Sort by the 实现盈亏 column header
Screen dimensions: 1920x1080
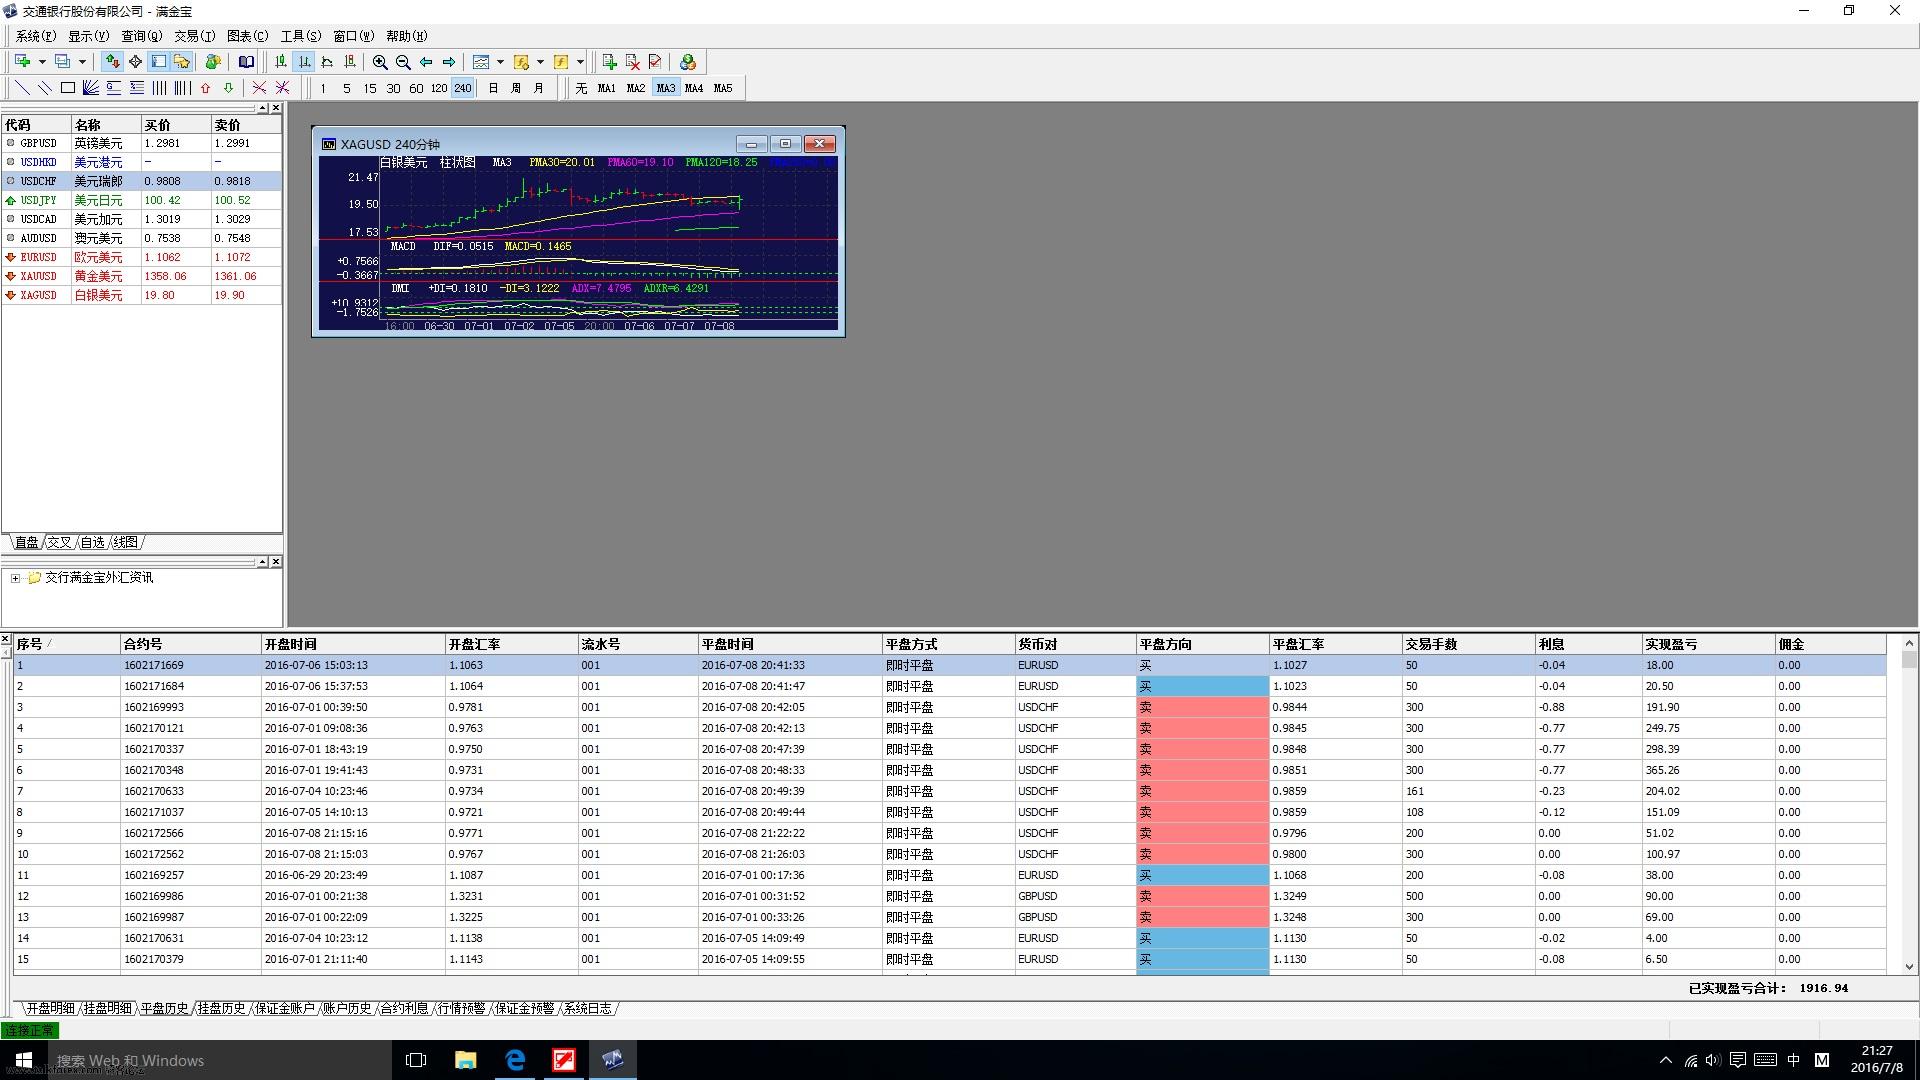pyautogui.click(x=1707, y=644)
